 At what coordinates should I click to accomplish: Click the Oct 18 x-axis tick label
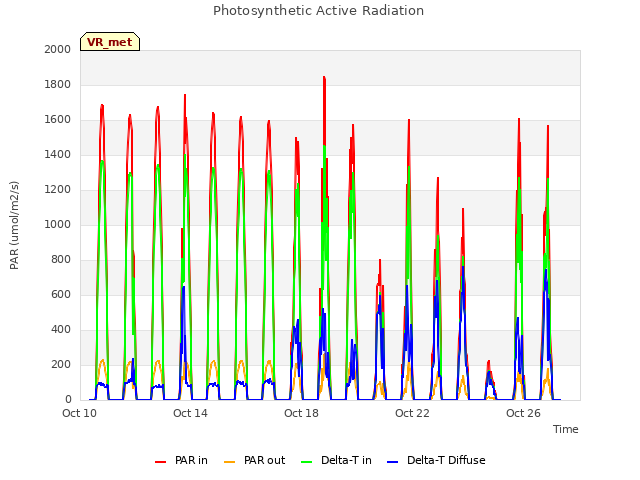coord(301,413)
